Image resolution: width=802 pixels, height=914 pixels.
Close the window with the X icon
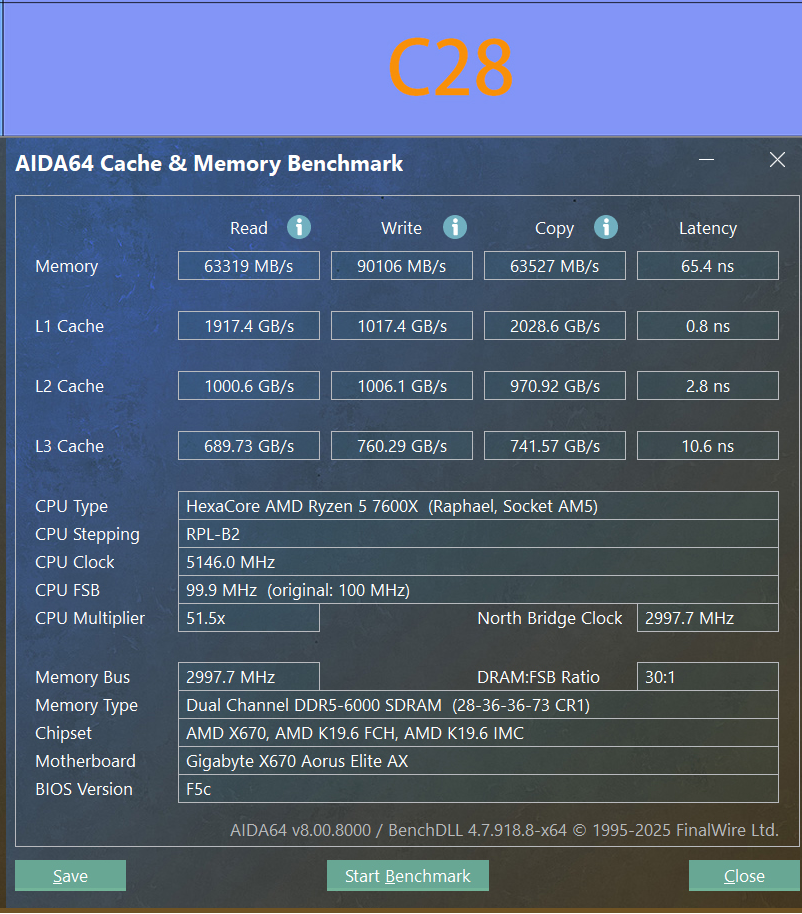click(777, 159)
